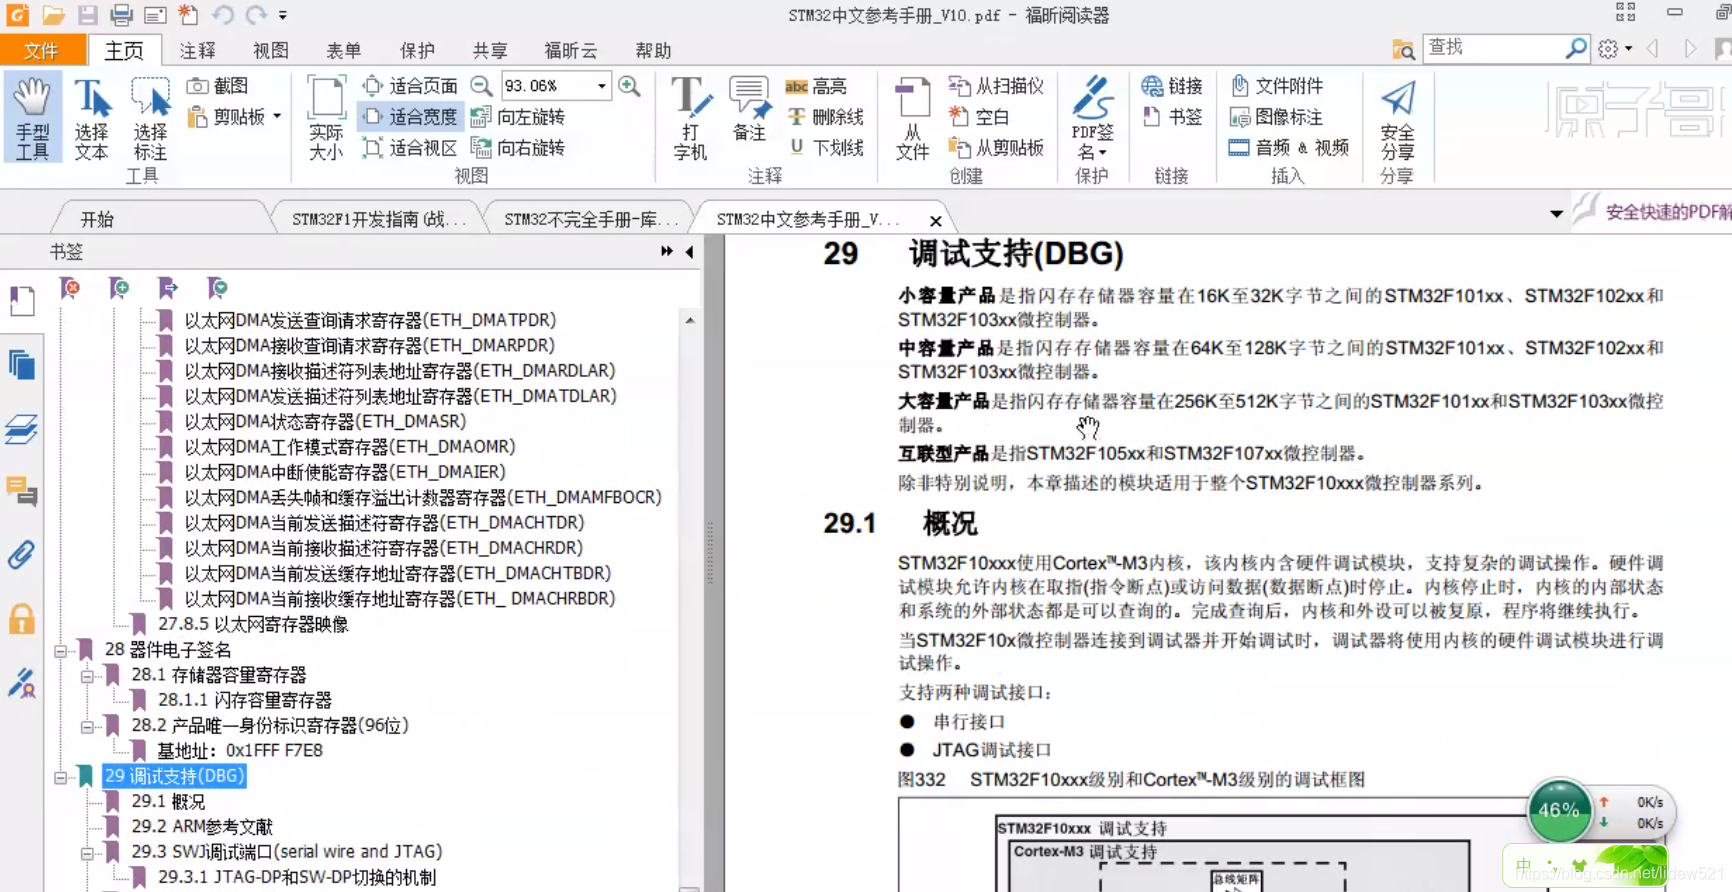This screenshot has width=1732, height=892.
Task: Close the STM32中文参考手册 document tab
Action: click(936, 221)
